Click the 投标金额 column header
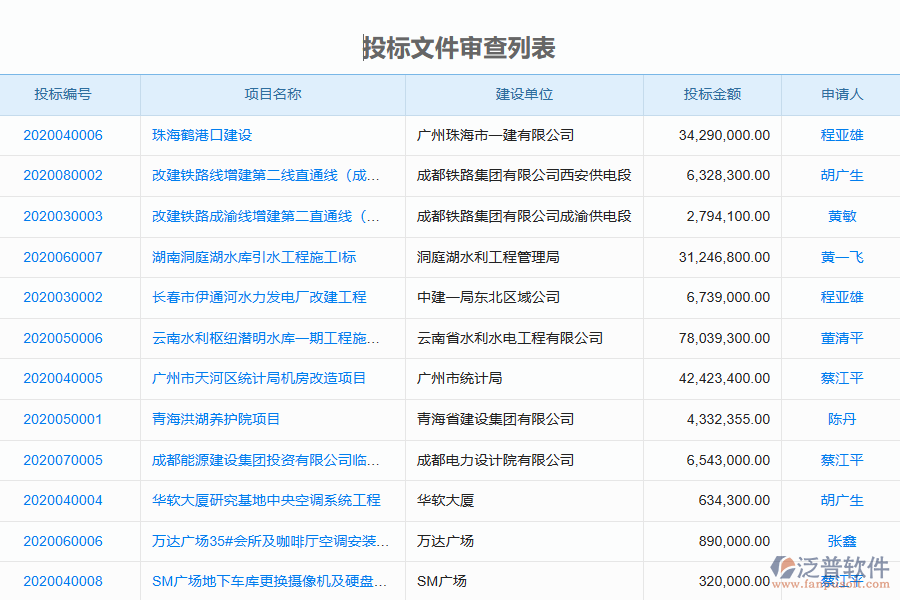The height and width of the screenshot is (600, 900). point(712,94)
